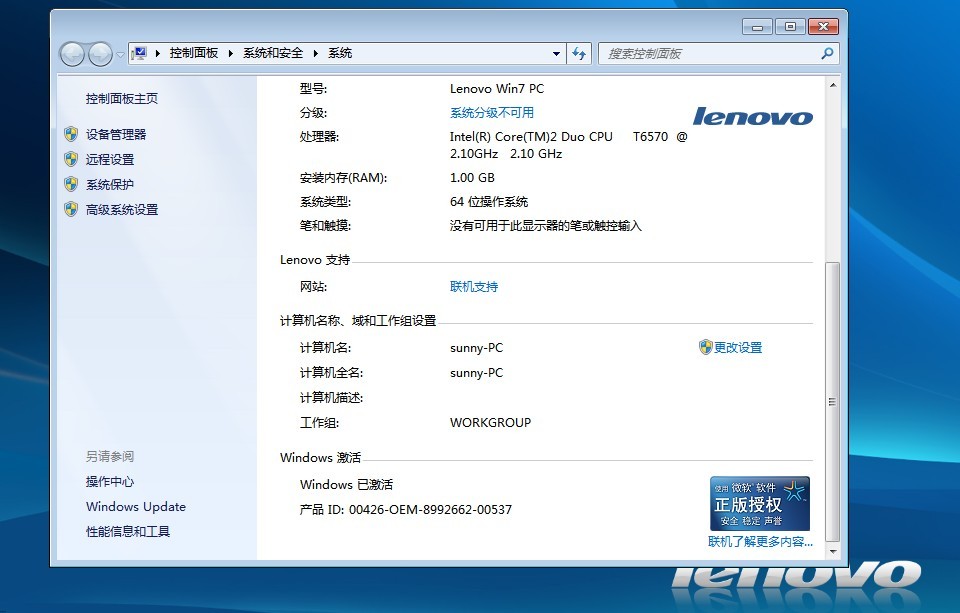Expand the arrow before 系统和安全 breadcrumb
Viewport: 960px width, 613px height.
(x=231, y=53)
